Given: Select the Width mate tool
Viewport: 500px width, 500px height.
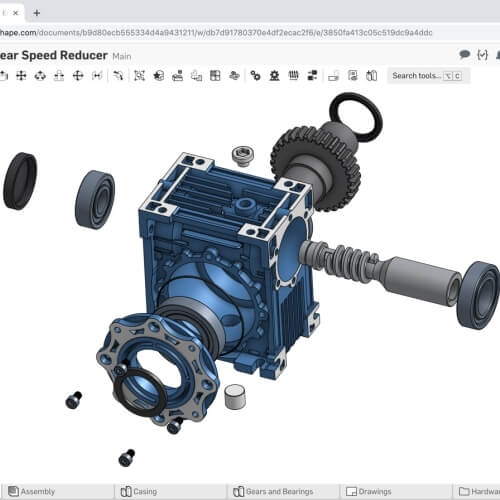Looking at the screenshot, I should click(x=97, y=76).
